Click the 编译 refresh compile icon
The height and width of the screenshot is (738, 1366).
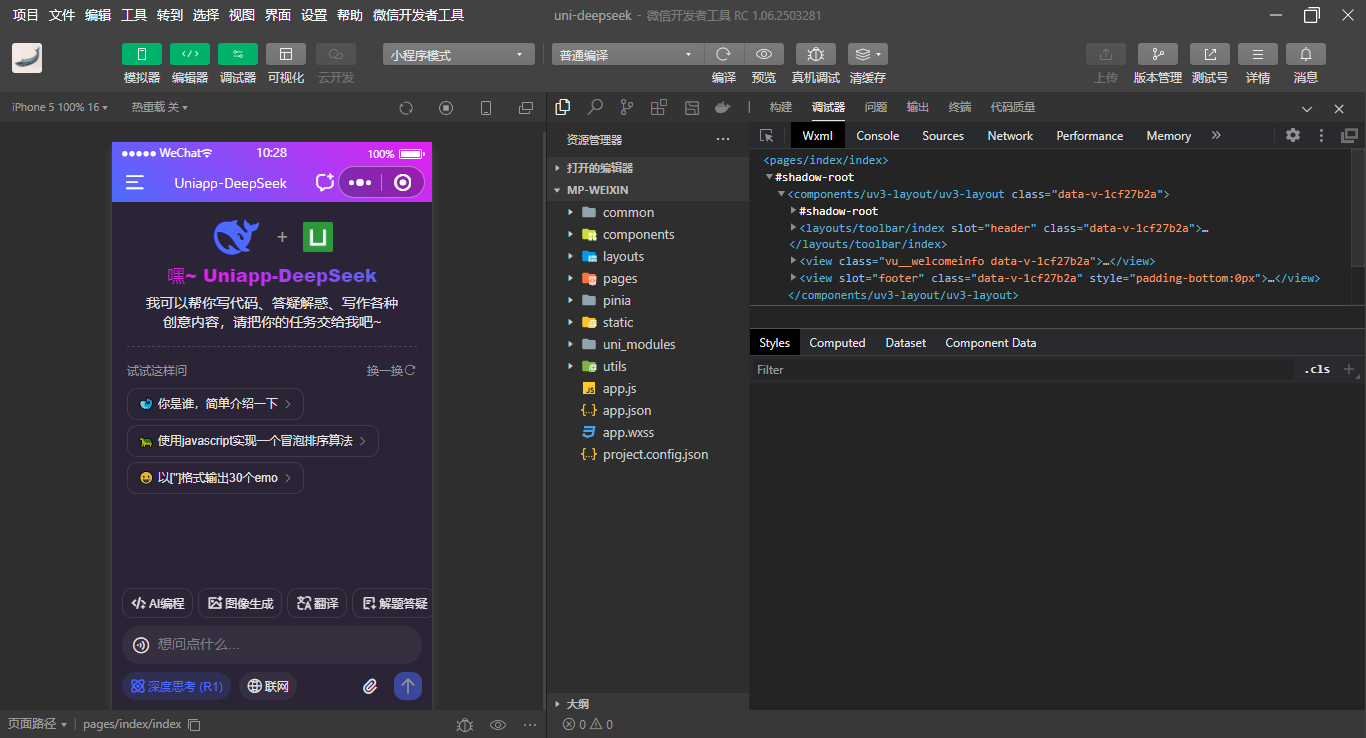(724, 55)
